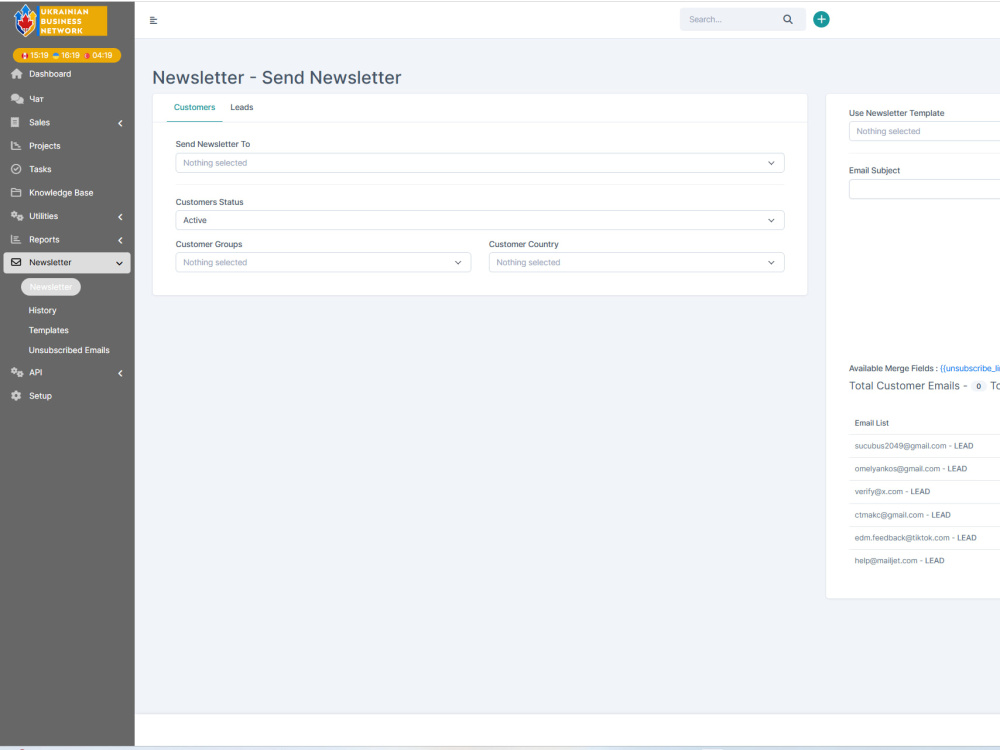1000x750 pixels.
Task: Click the Projects chart icon
Action: coord(16,146)
